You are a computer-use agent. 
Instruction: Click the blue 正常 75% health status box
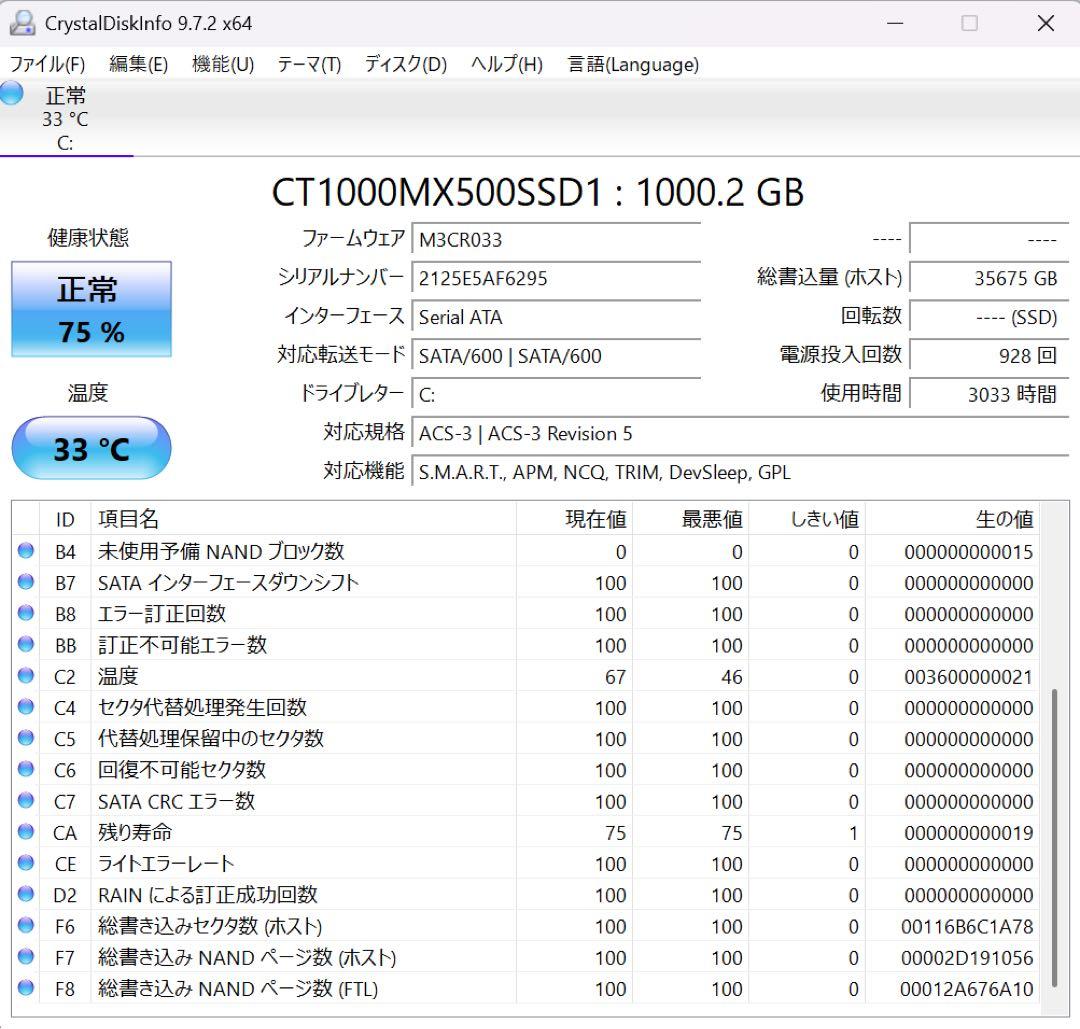[91, 309]
